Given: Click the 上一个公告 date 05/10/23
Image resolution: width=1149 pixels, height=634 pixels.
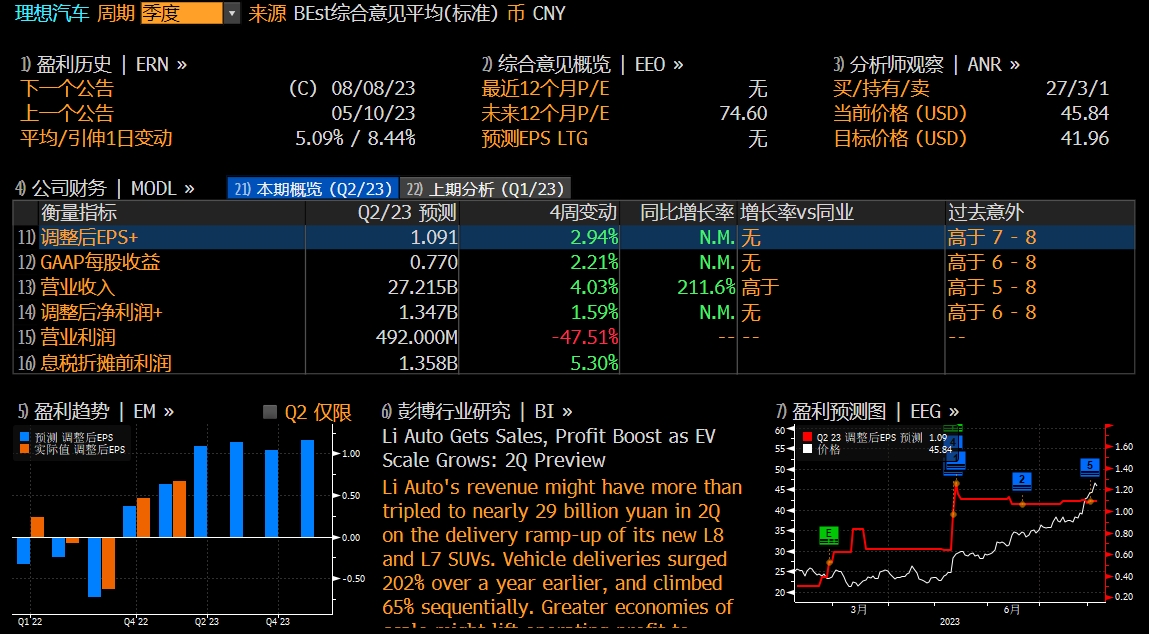Looking at the screenshot, I should click(373, 114).
